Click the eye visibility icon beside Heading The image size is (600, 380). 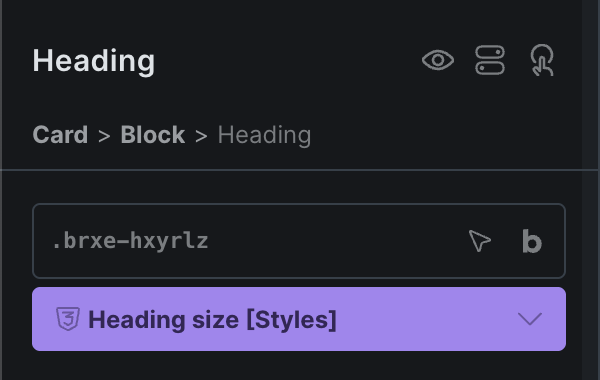[438, 60]
